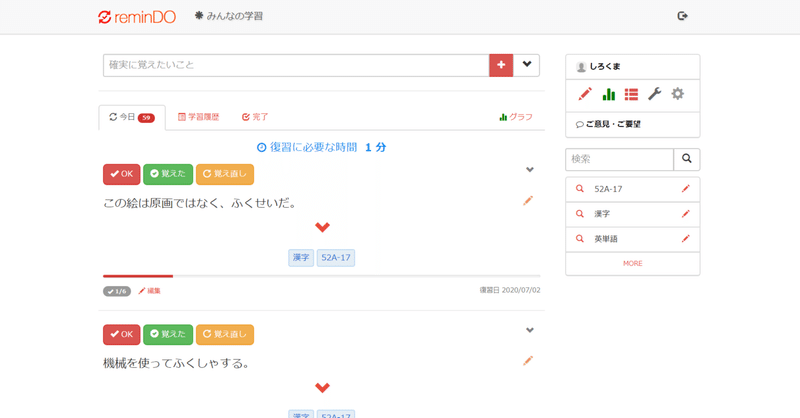
Task: Click the red plus add button
Action: point(501,65)
